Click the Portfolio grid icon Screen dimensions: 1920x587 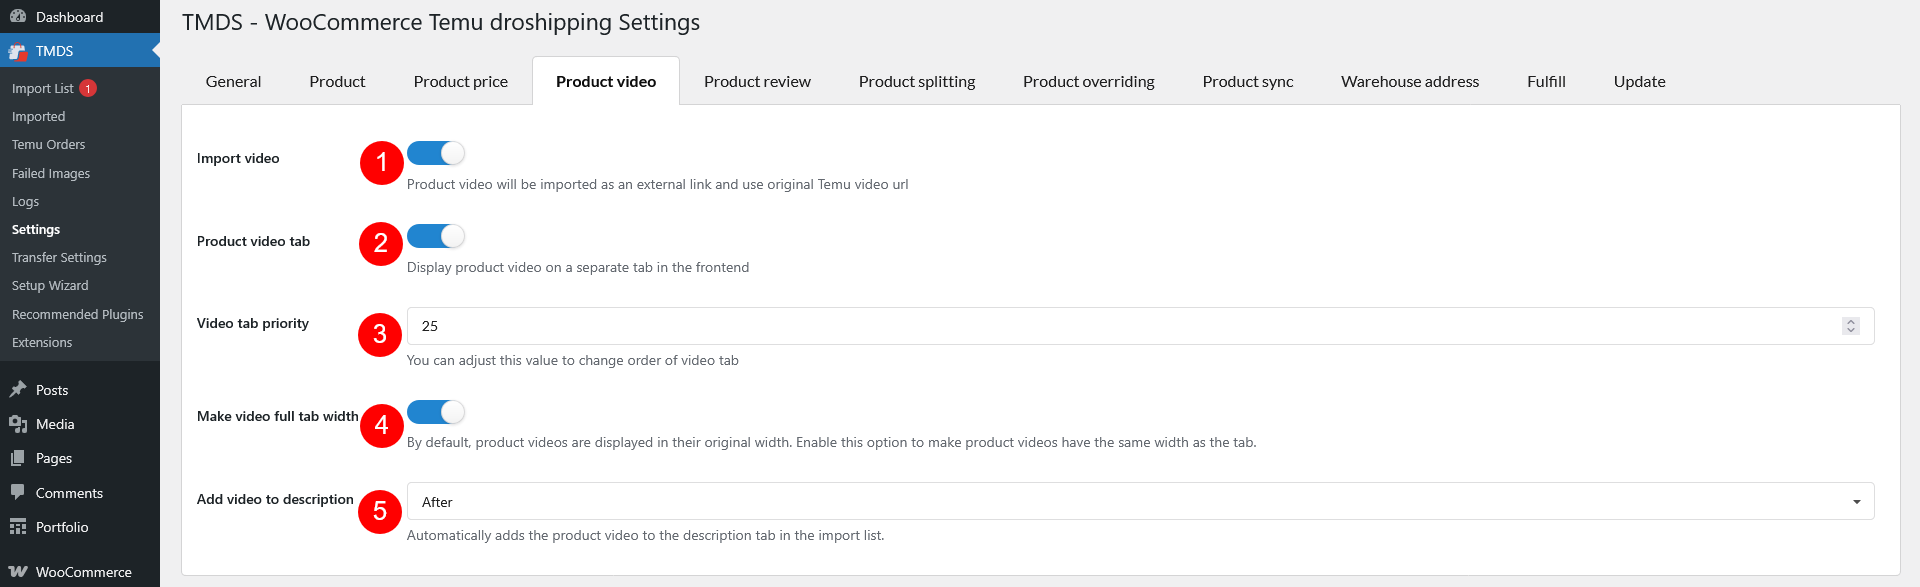[18, 527]
